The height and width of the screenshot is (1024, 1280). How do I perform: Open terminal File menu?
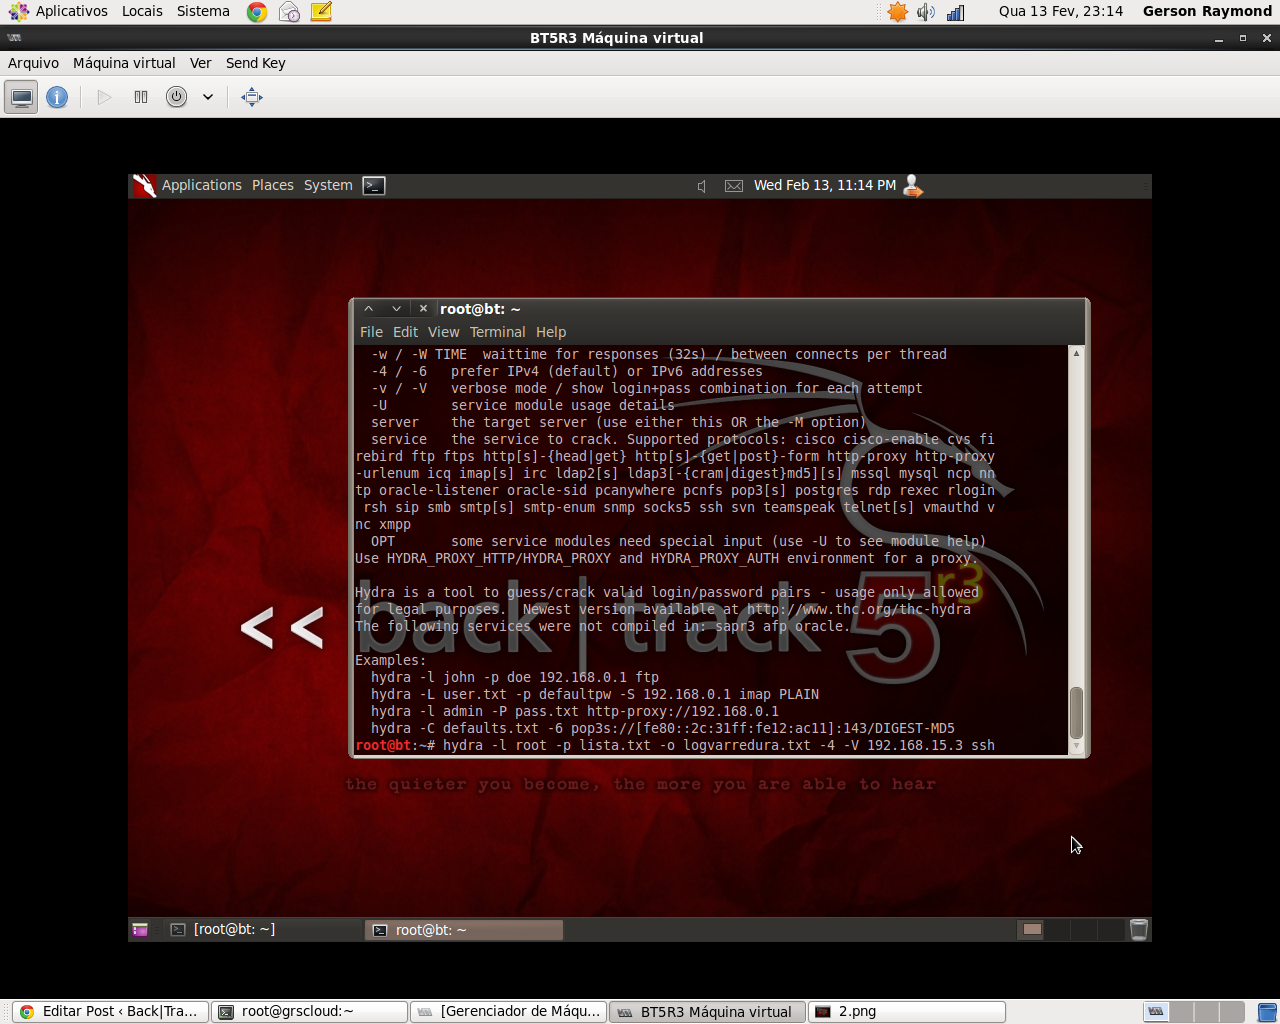pos(371,332)
